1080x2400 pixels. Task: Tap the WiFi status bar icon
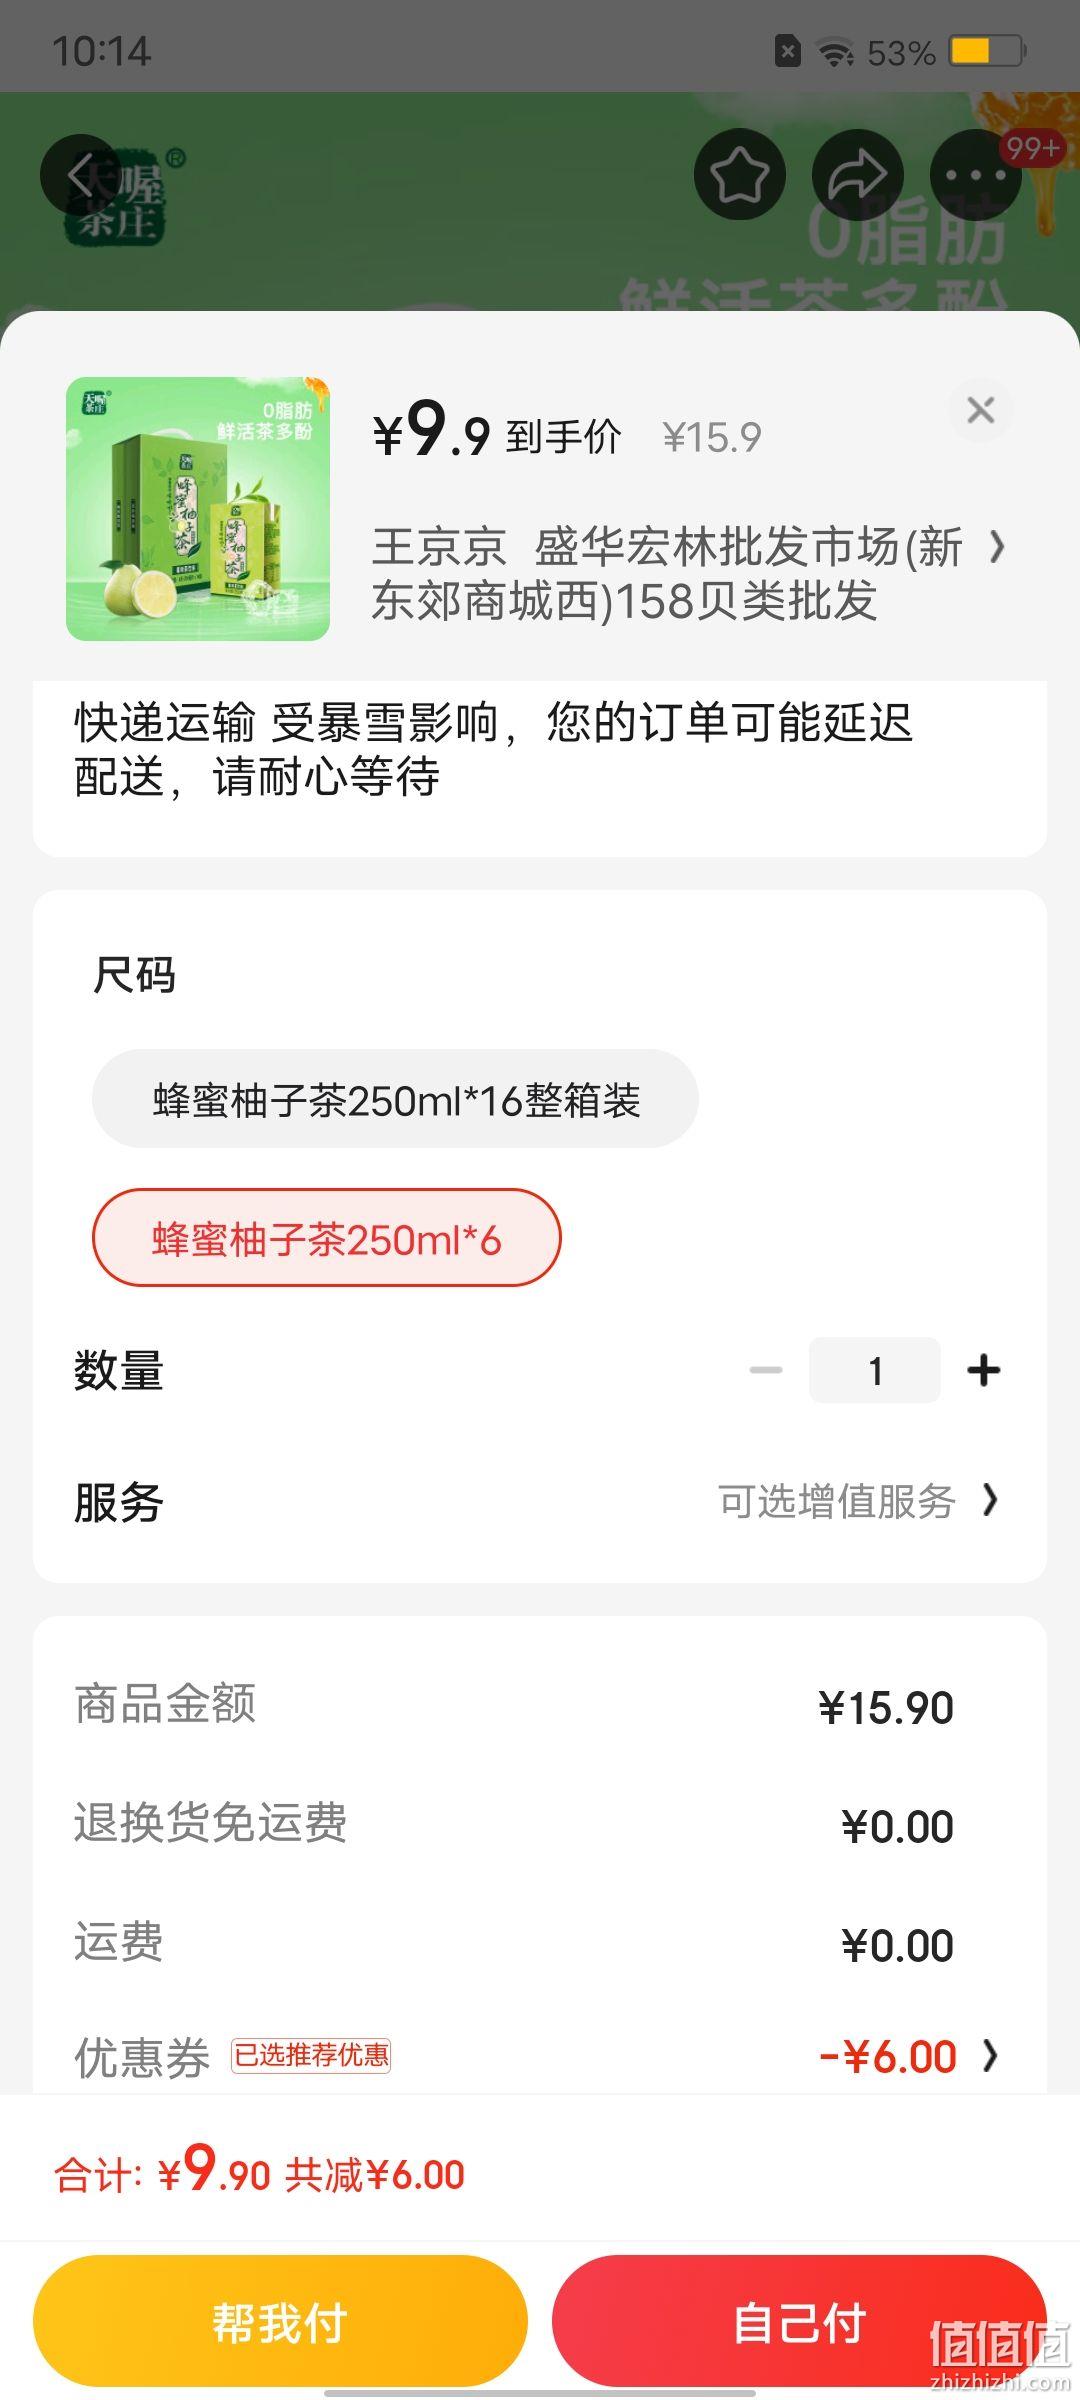tap(835, 51)
